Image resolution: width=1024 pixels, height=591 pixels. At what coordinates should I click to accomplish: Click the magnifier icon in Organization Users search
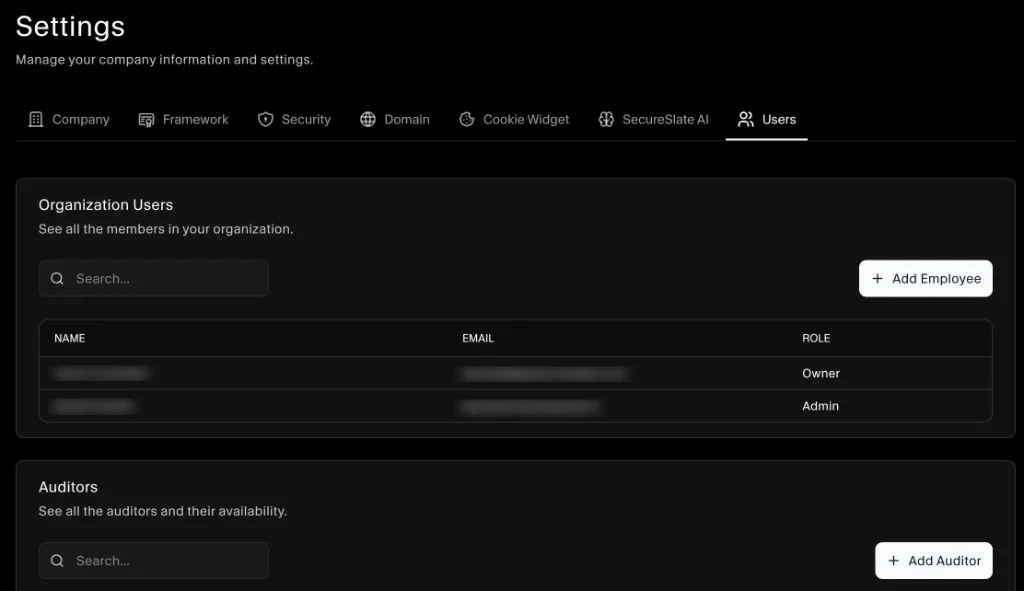point(57,278)
